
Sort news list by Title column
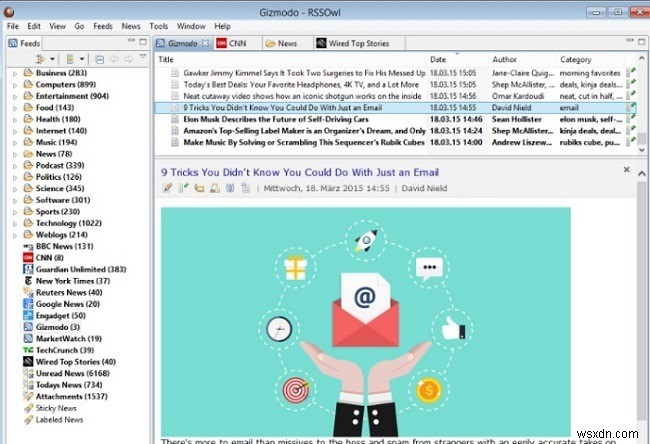coord(291,59)
